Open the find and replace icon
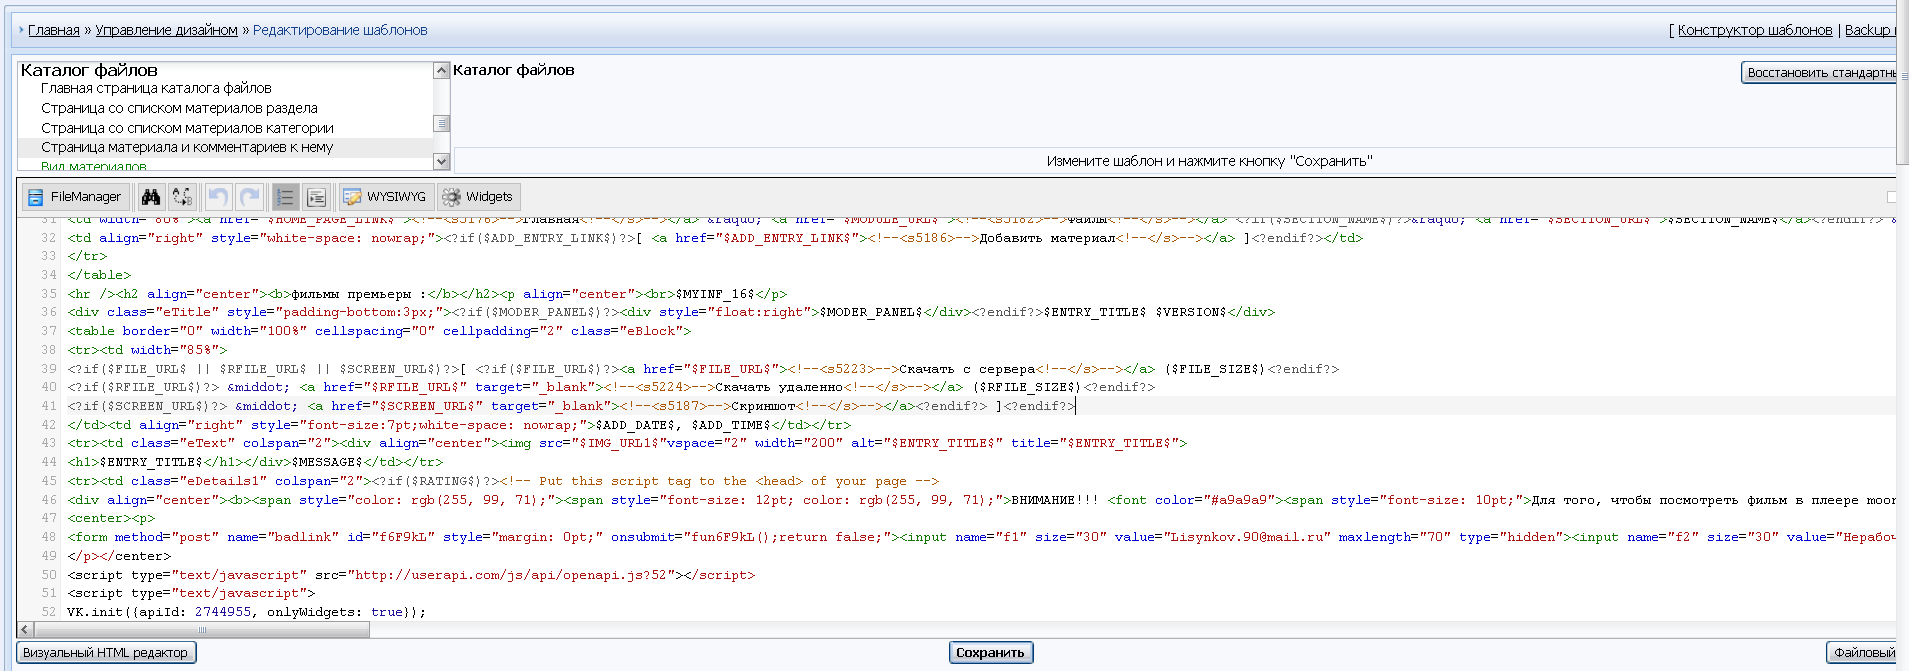The image size is (1909, 671). click(x=183, y=197)
